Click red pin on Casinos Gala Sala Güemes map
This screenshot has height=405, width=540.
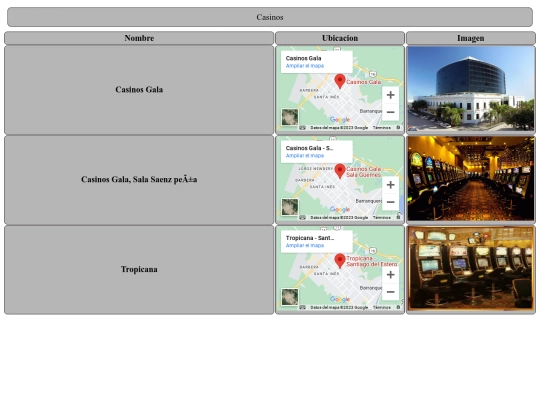pyautogui.click(x=340, y=171)
